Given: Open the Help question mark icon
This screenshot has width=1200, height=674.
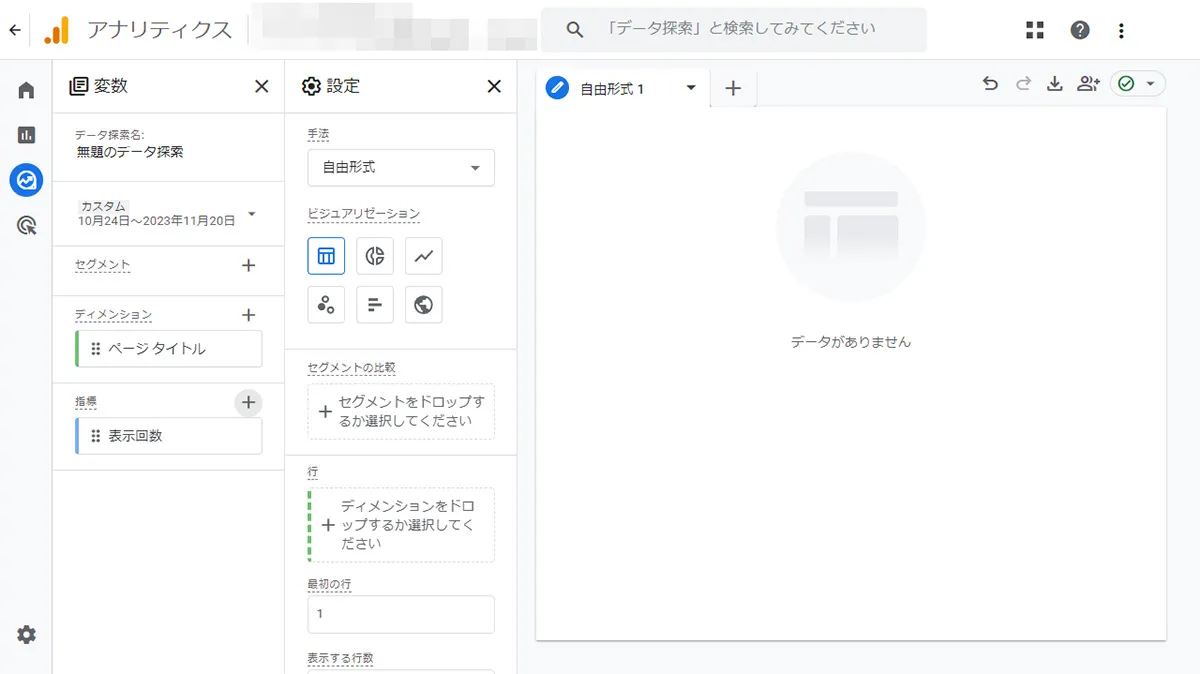Looking at the screenshot, I should tap(1080, 30).
